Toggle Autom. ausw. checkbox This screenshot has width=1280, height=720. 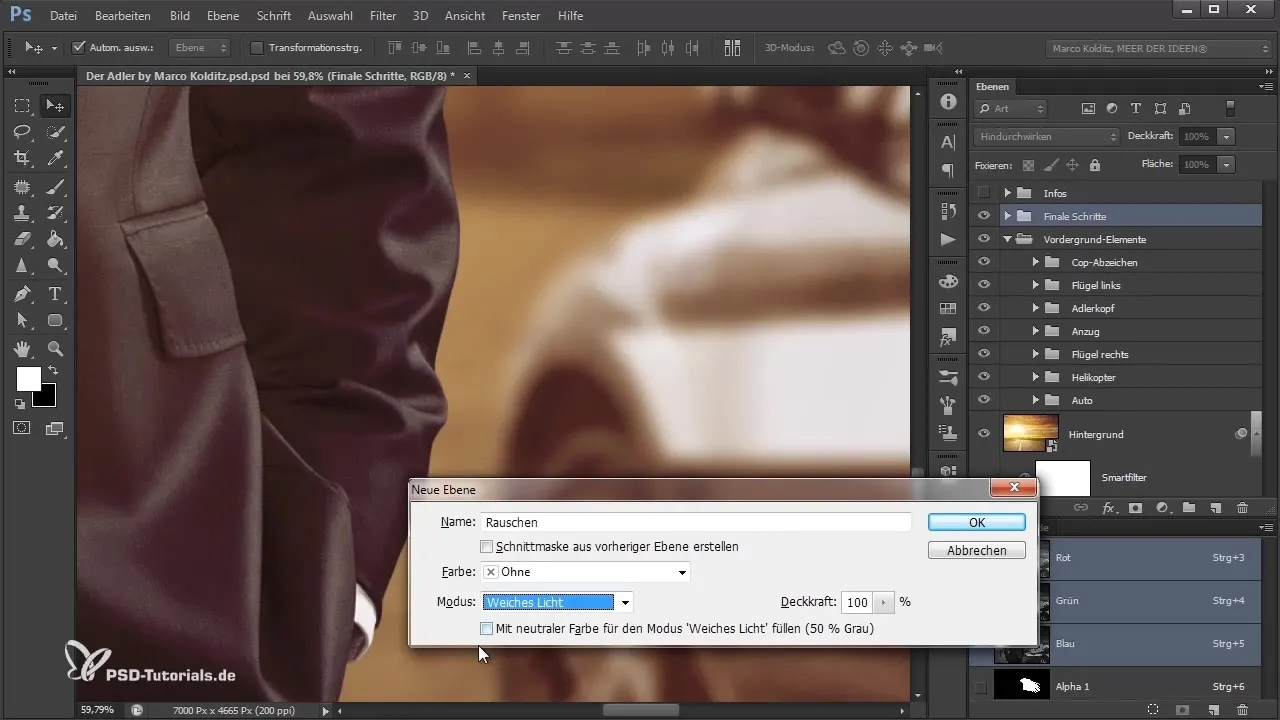(80, 47)
